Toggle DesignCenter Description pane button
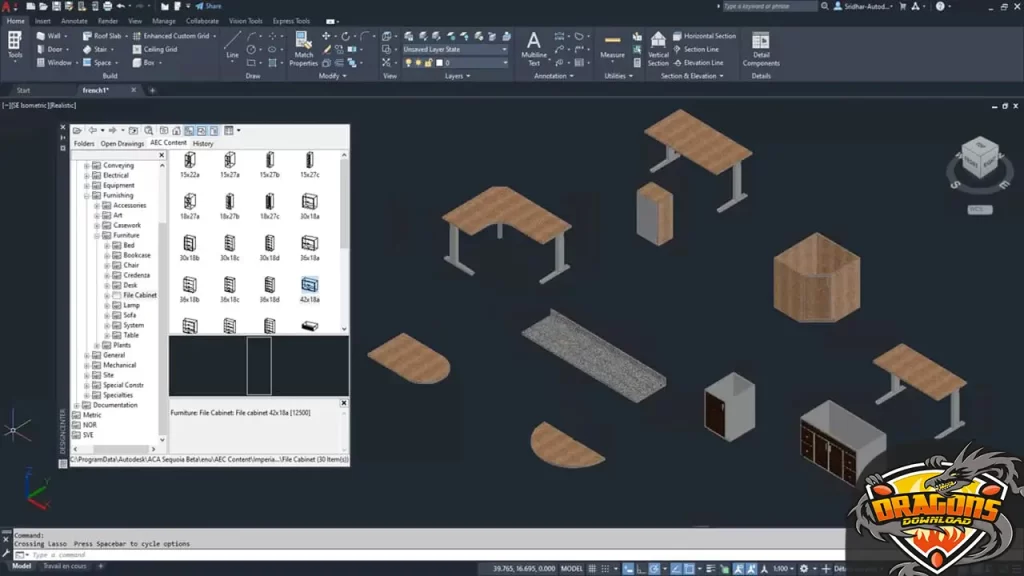 tap(214, 131)
